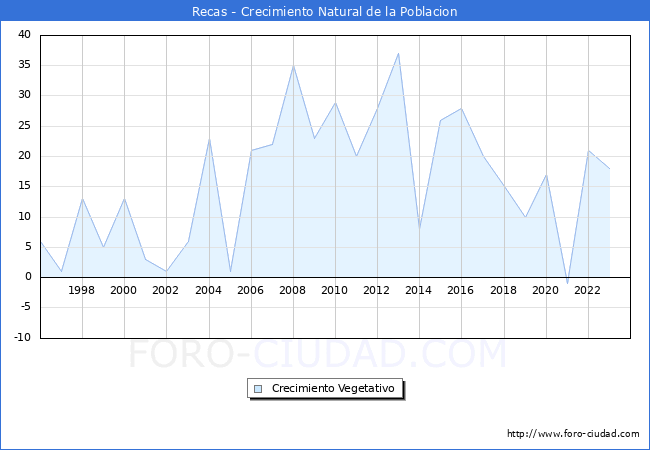The image size is (650, 450).
Task: Open the http://www.foro-ciudad.com link
Action: coord(573,434)
